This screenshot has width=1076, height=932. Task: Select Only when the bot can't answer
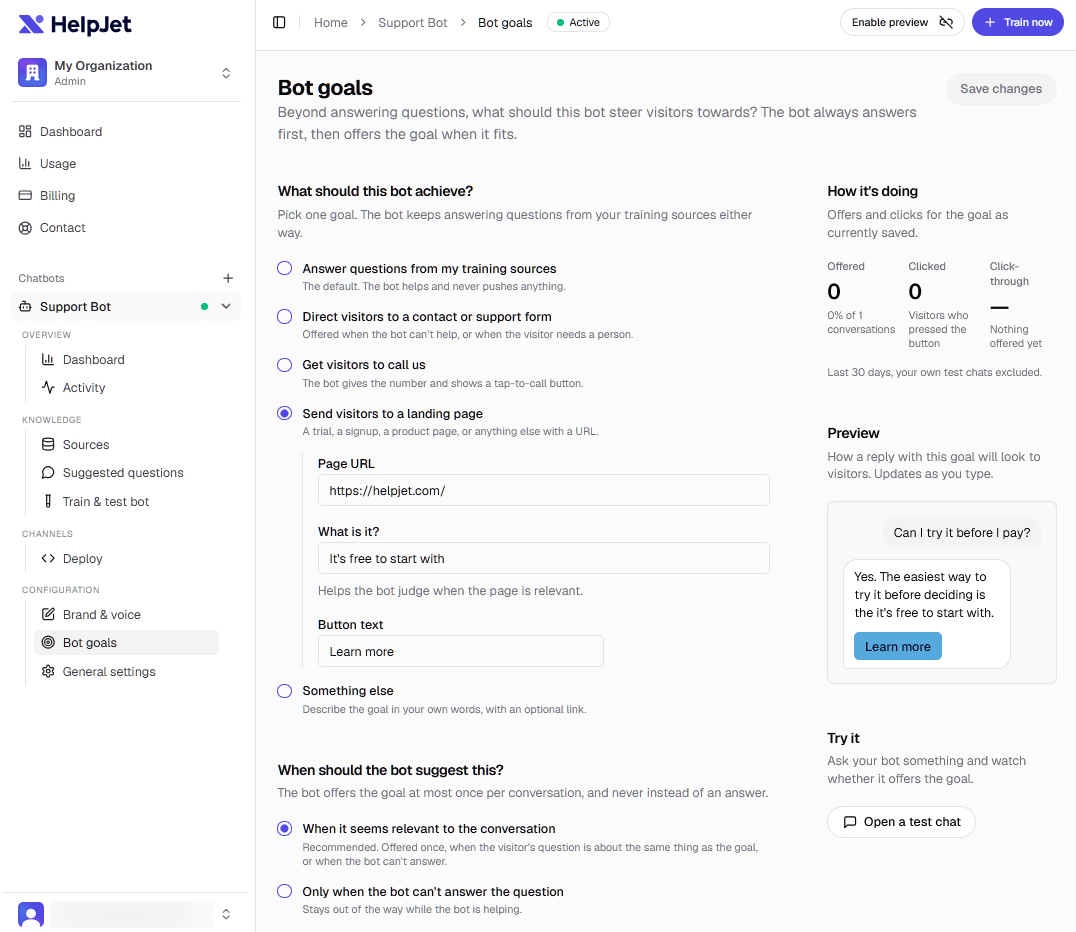284,892
